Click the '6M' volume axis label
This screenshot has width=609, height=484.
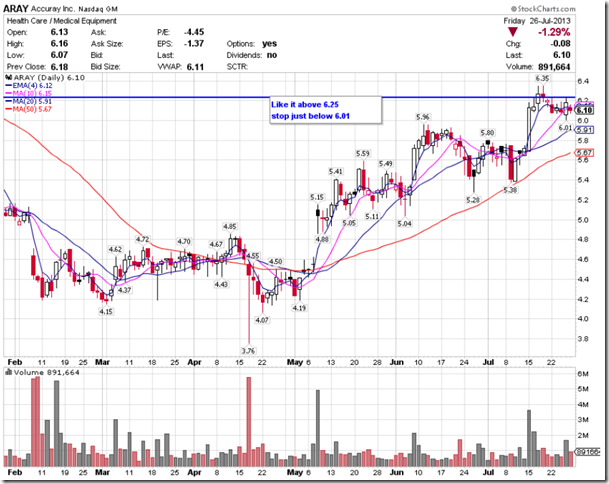tap(583, 374)
